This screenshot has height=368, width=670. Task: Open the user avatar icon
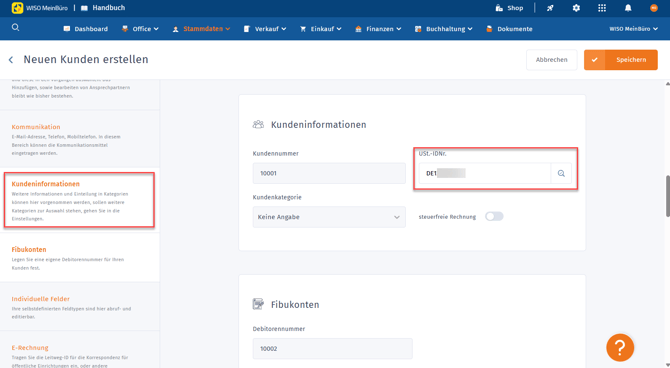[654, 8]
